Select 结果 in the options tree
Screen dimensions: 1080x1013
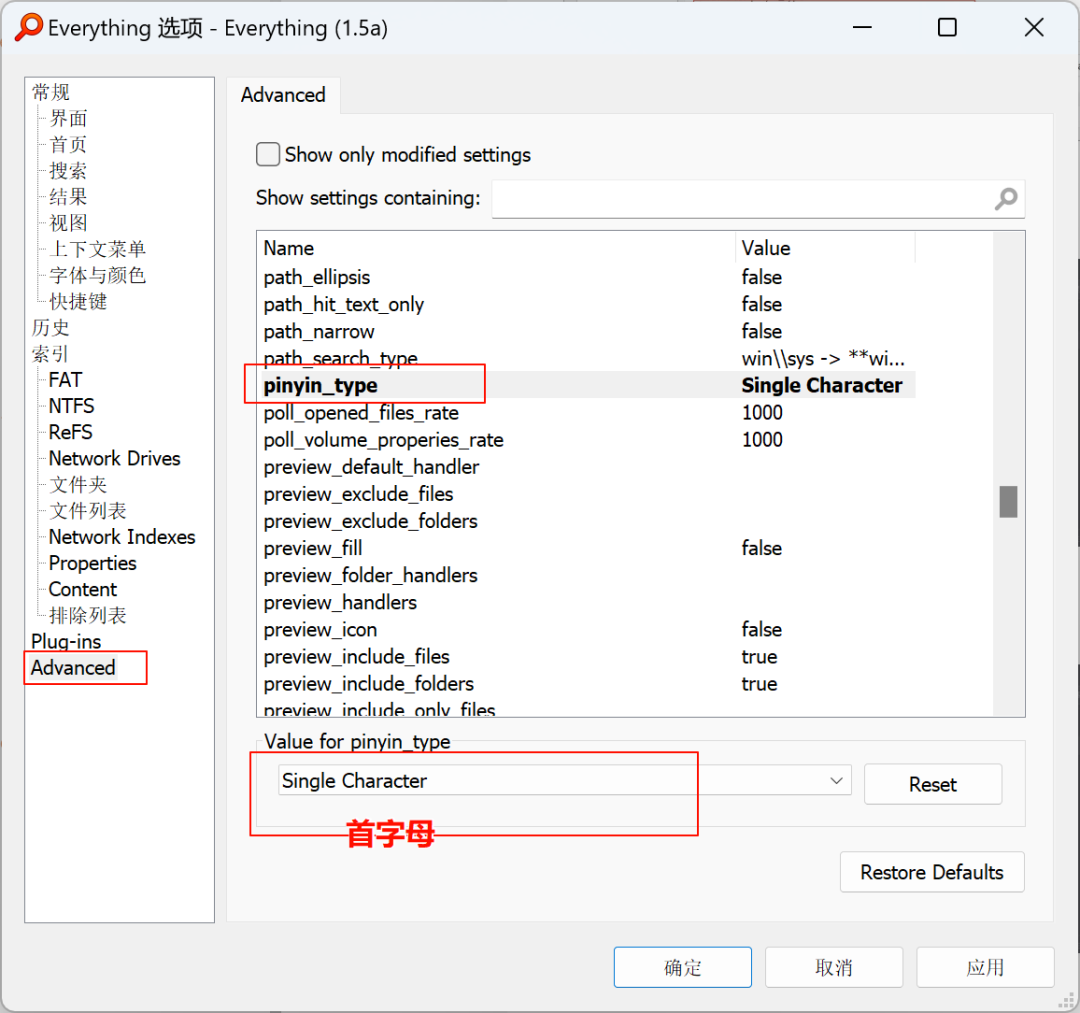(68, 196)
